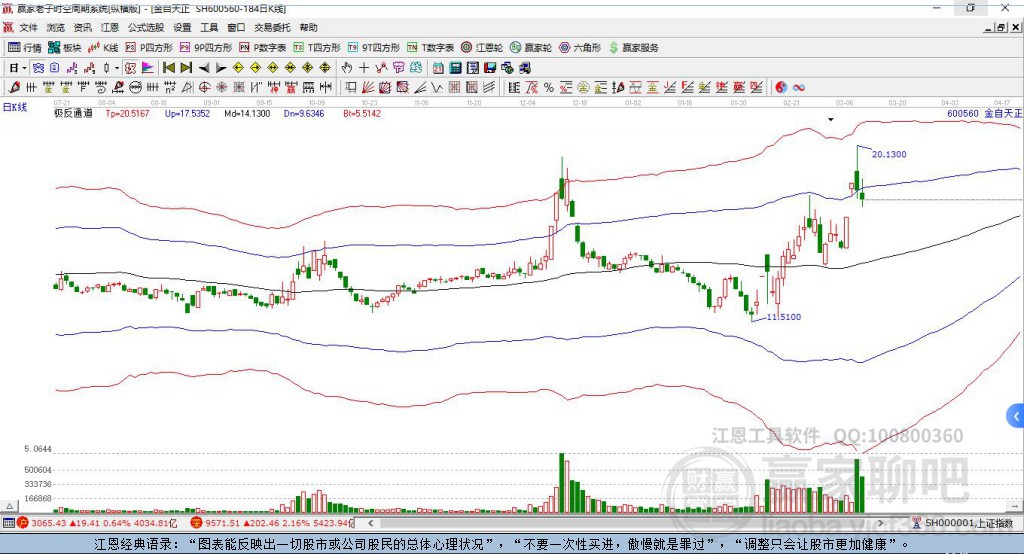
Task: Open the 行情 quotes view
Action: 25,48
